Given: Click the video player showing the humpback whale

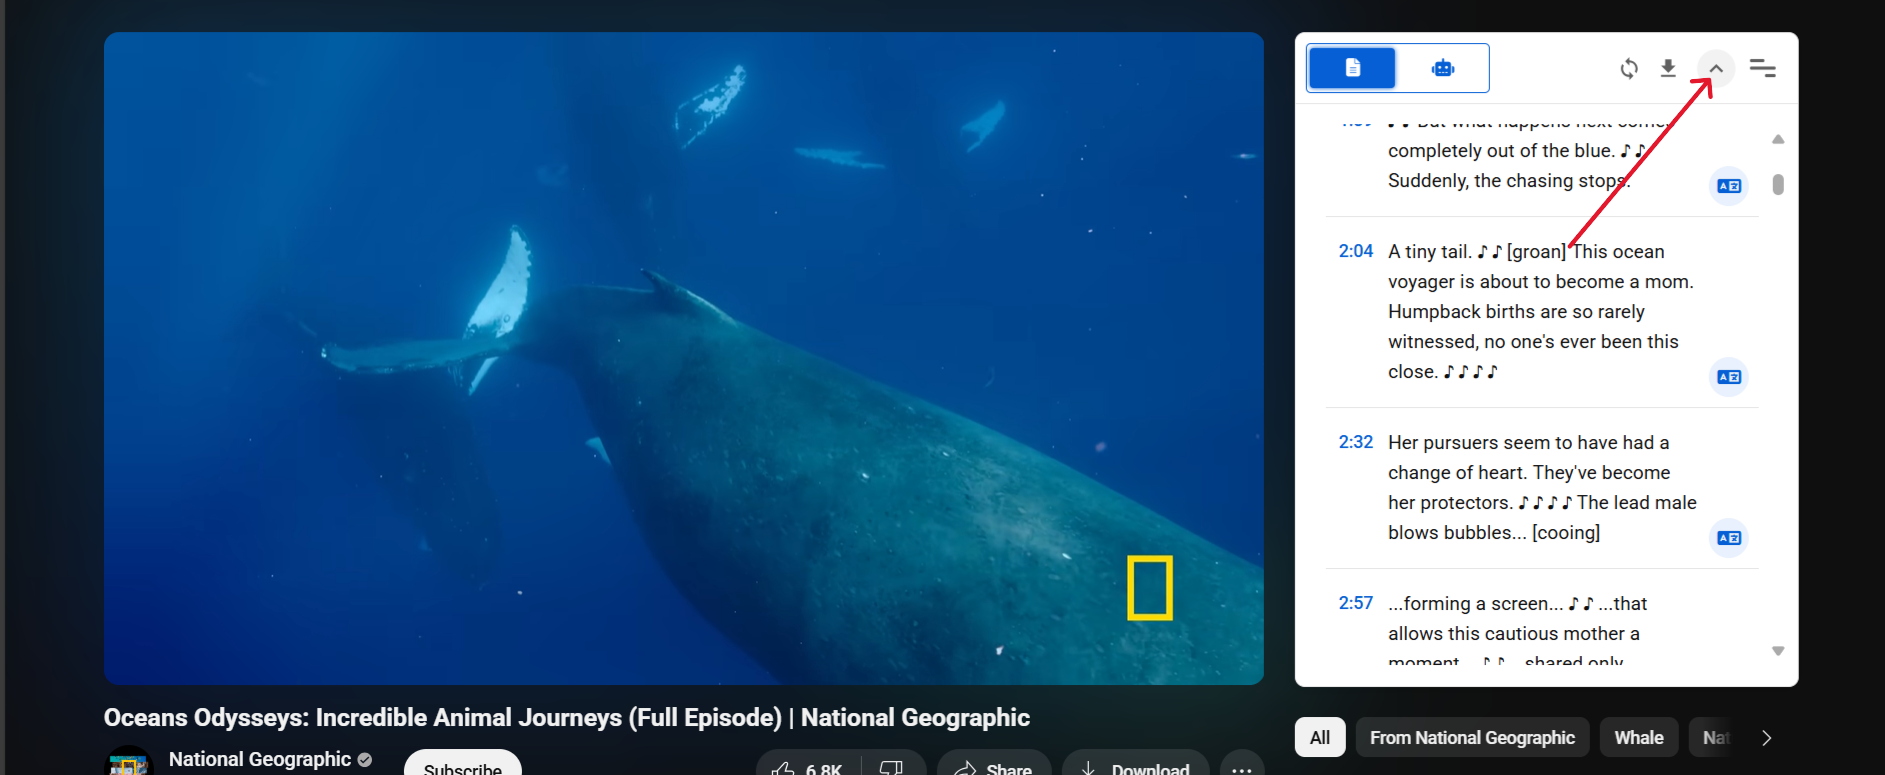Looking at the screenshot, I should click(x=683, y=358).
